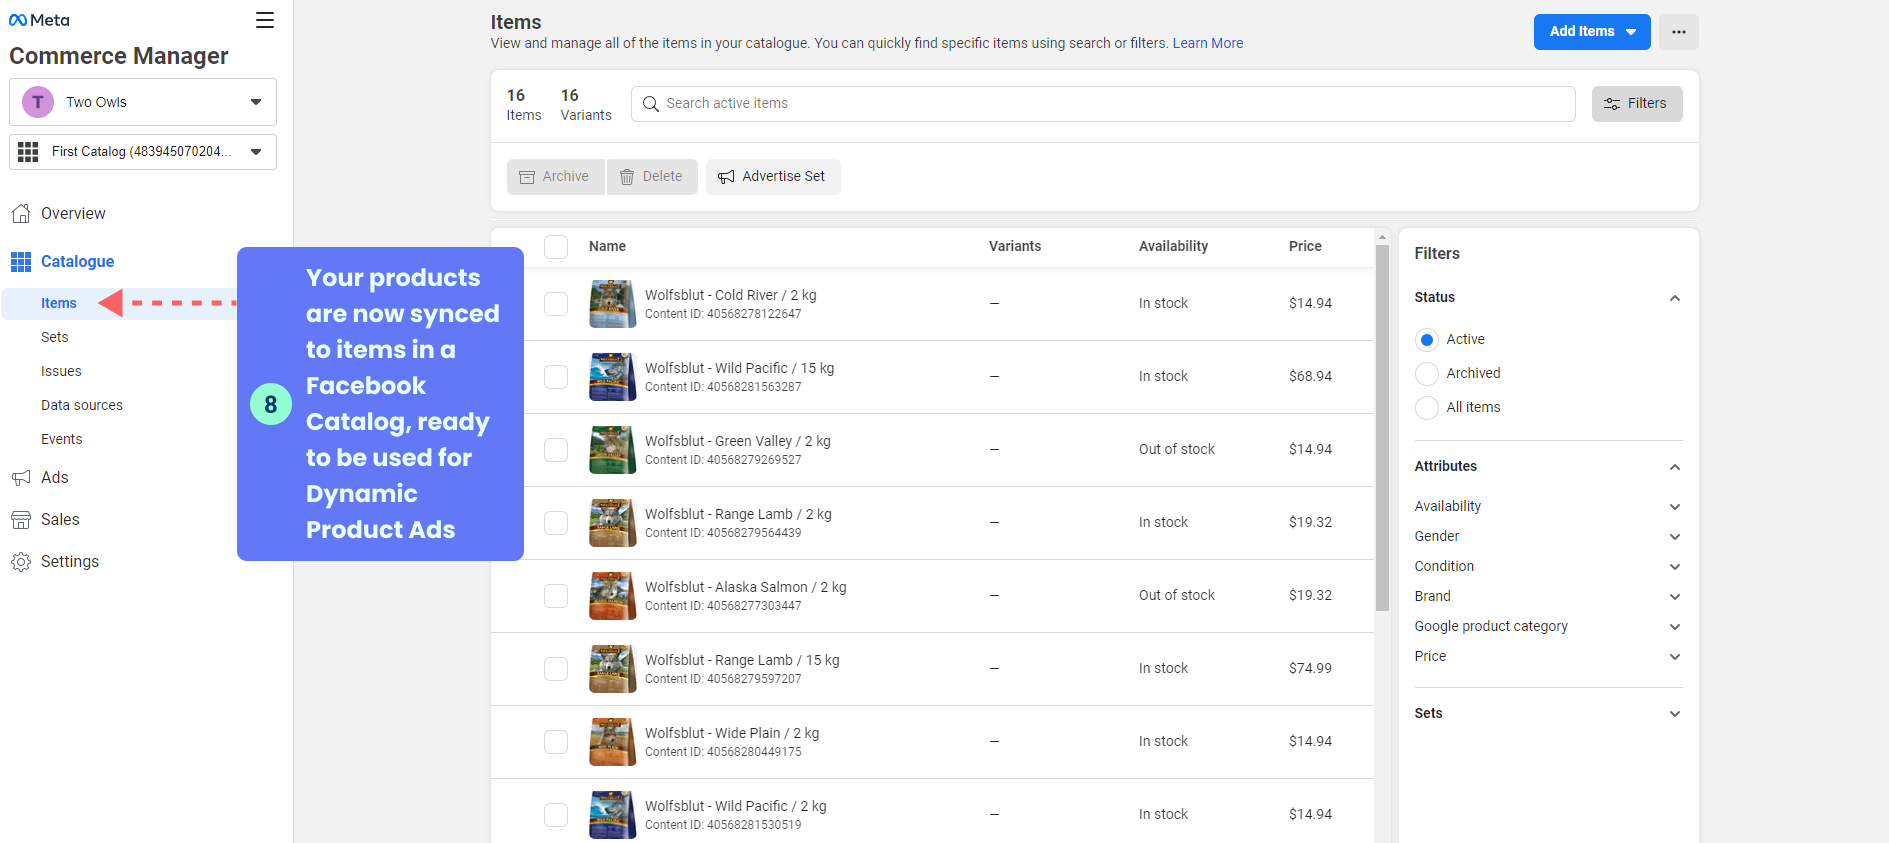Click the Sales storefront icon

click(x=21, y=520)
